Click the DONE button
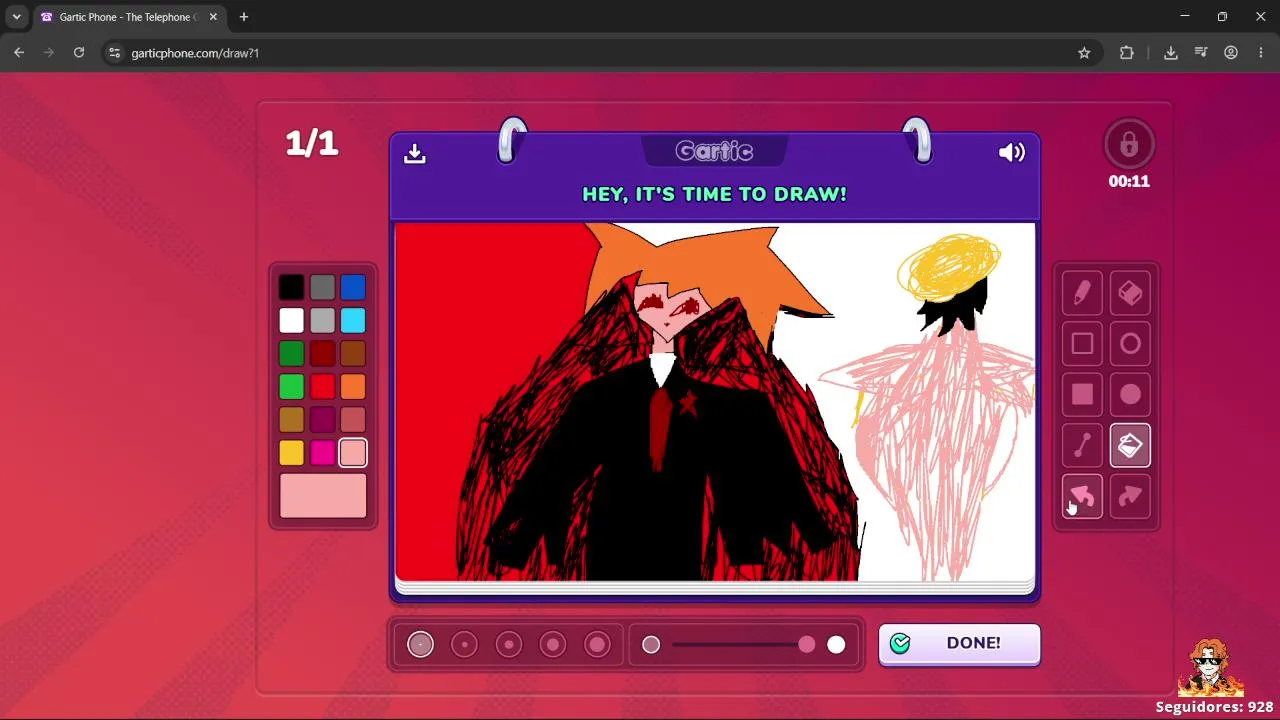 (x=959, y=644)
